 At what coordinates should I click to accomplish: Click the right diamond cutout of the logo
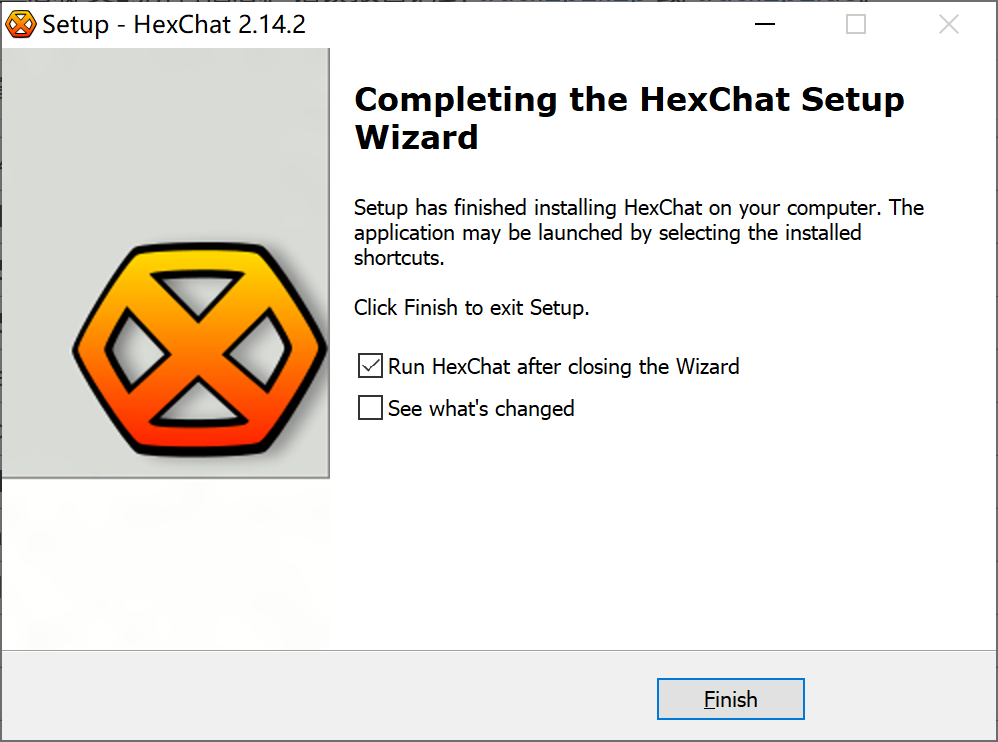point(259,349)
